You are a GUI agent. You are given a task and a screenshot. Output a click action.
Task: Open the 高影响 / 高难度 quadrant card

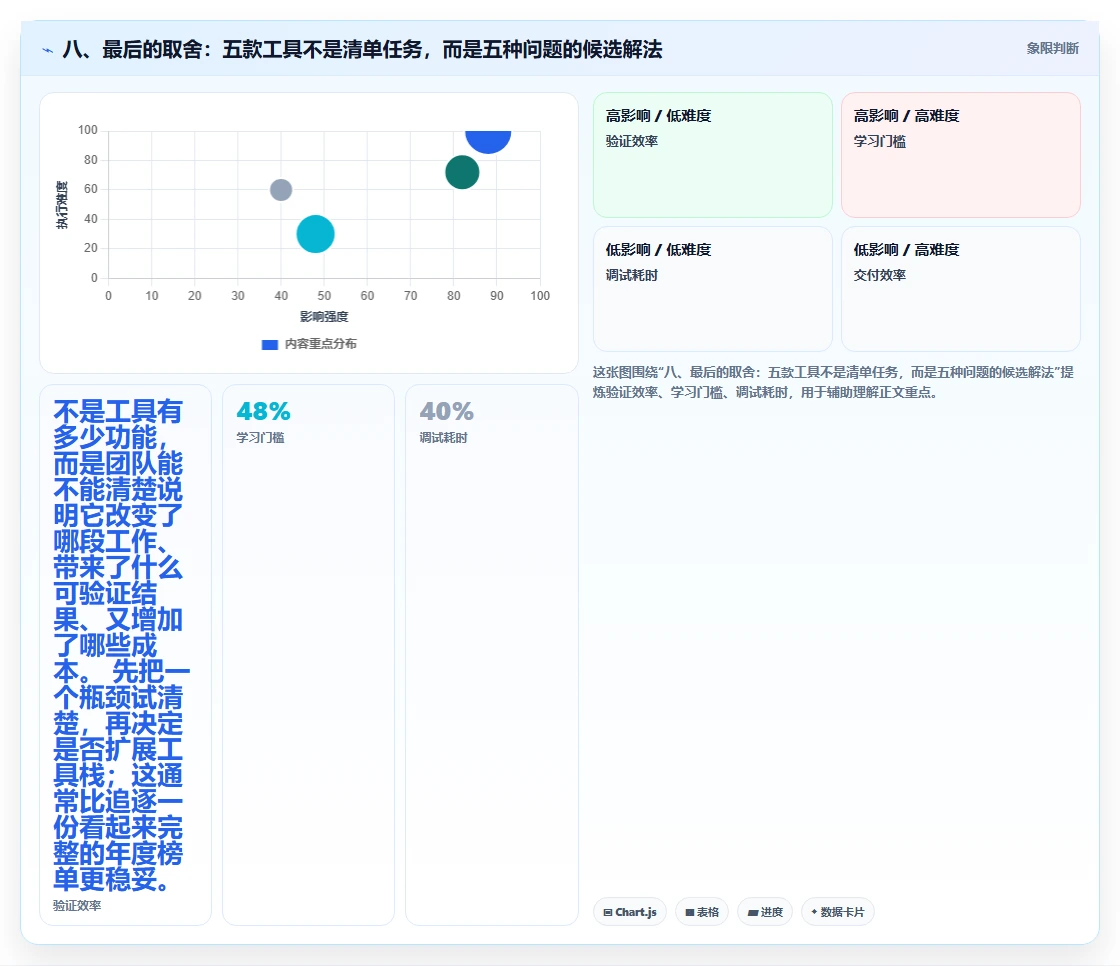pyautogui.click(x=960, y=155)
